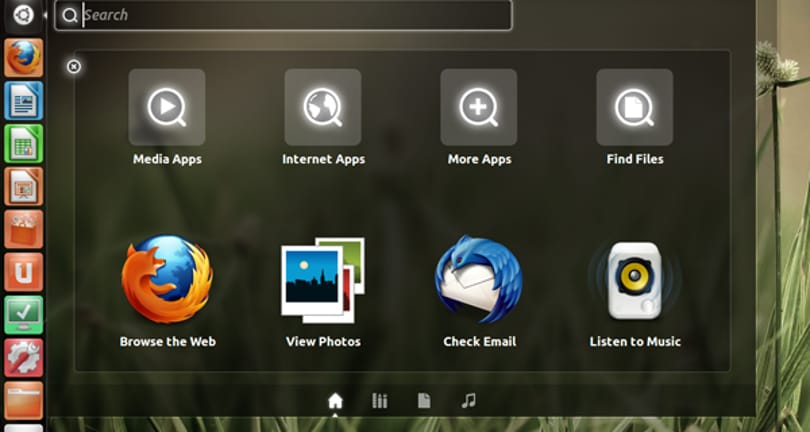Click the Media Apps label

[x=167, y=159]
